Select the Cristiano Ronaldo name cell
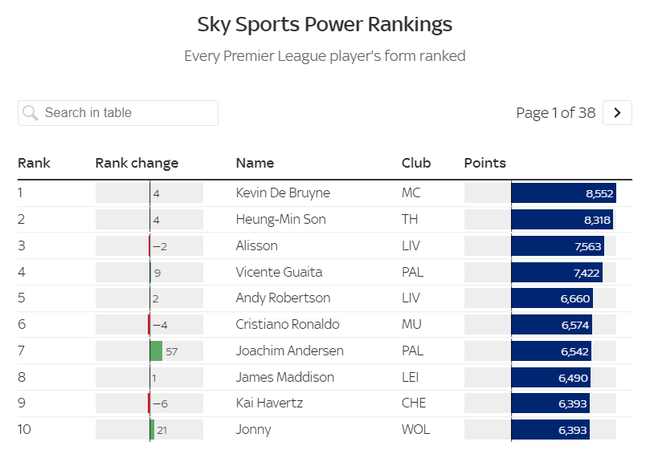The height and width of the screenshot is (462, 650). click(288, 324)
